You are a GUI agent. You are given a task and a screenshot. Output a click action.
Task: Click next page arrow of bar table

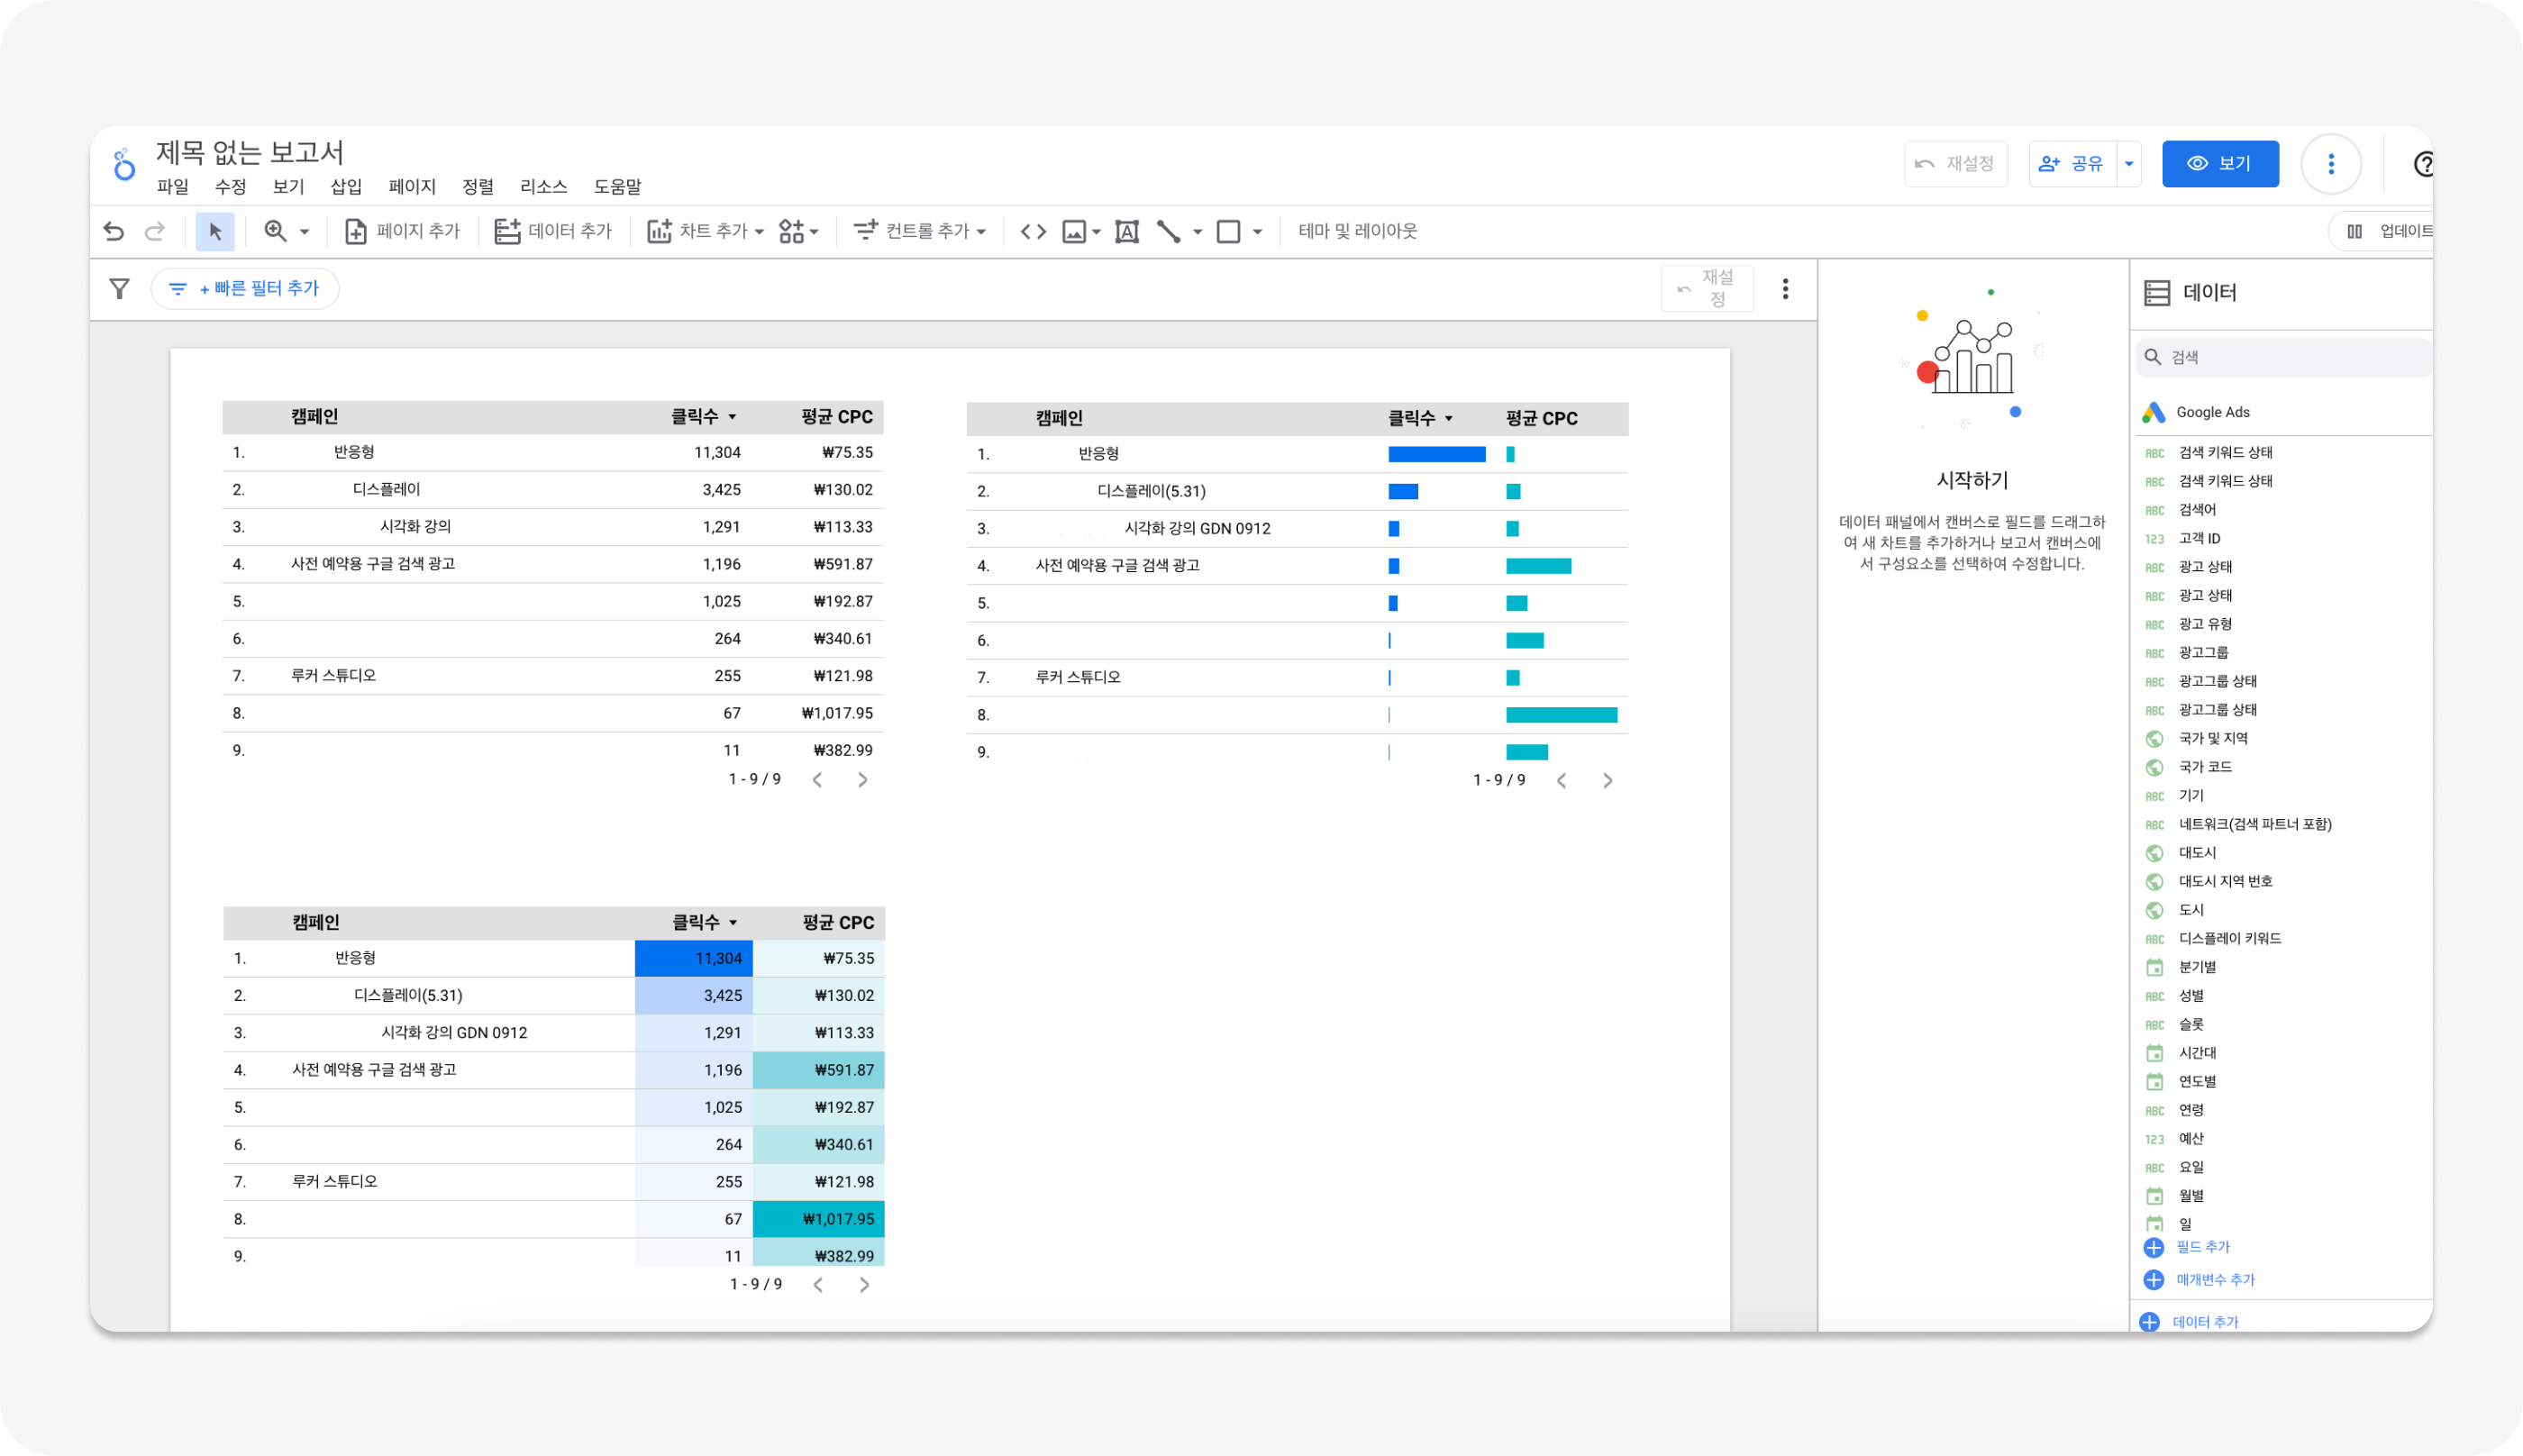point(1608,781)
